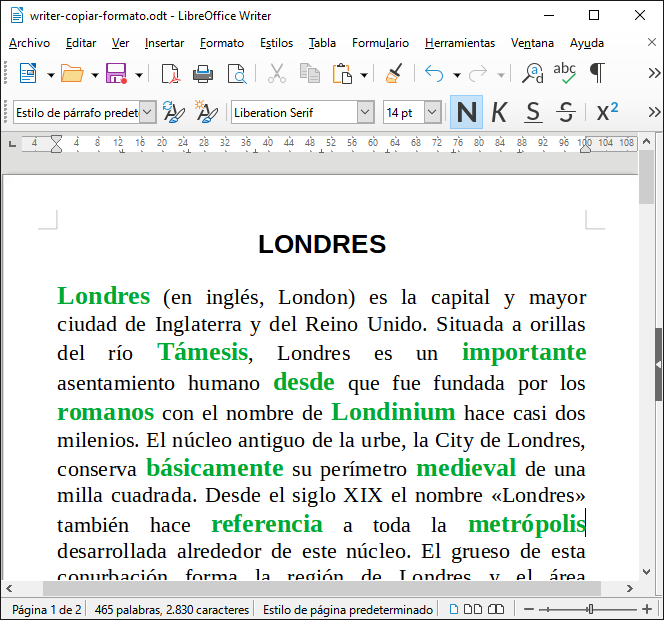
Task: Open the Archivo menu
Action: point(29,43)
